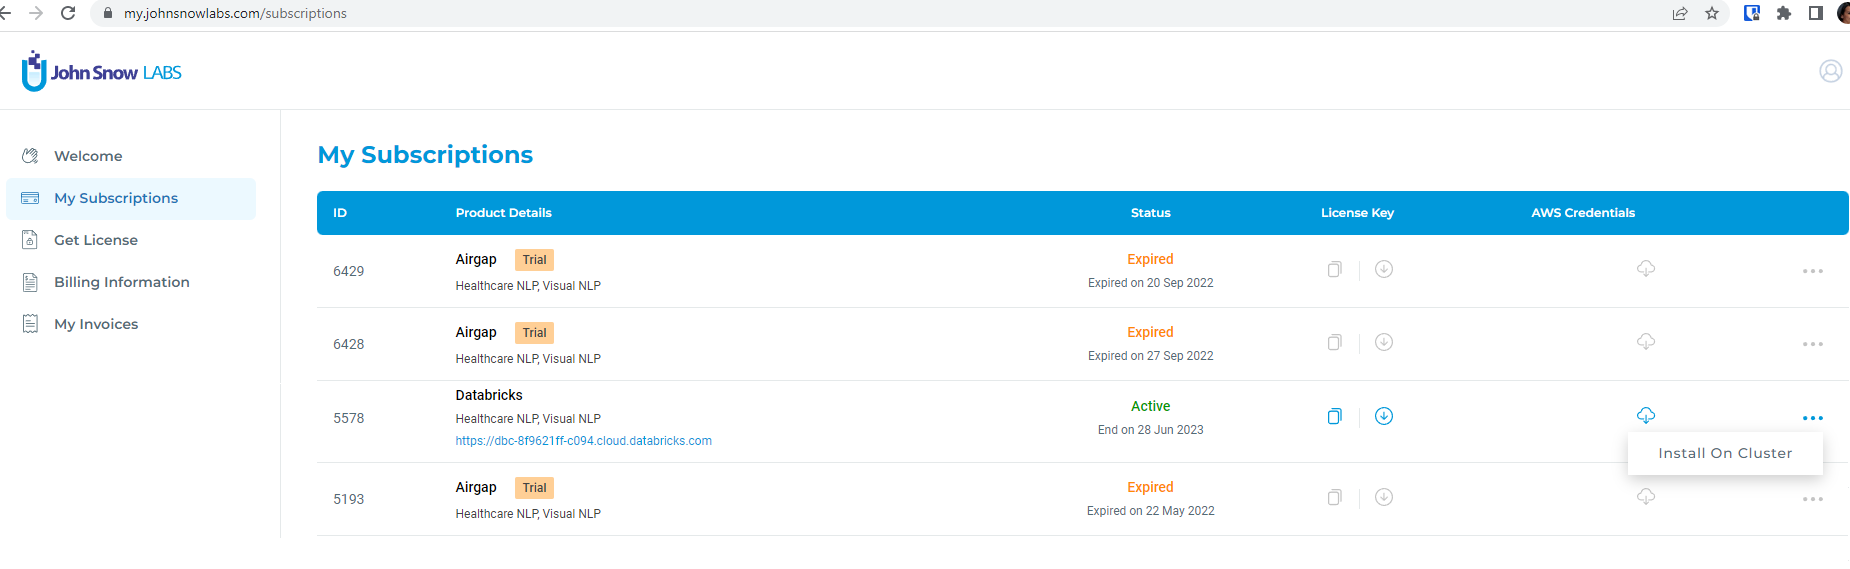Click the Get License document icon

(31, 240)
